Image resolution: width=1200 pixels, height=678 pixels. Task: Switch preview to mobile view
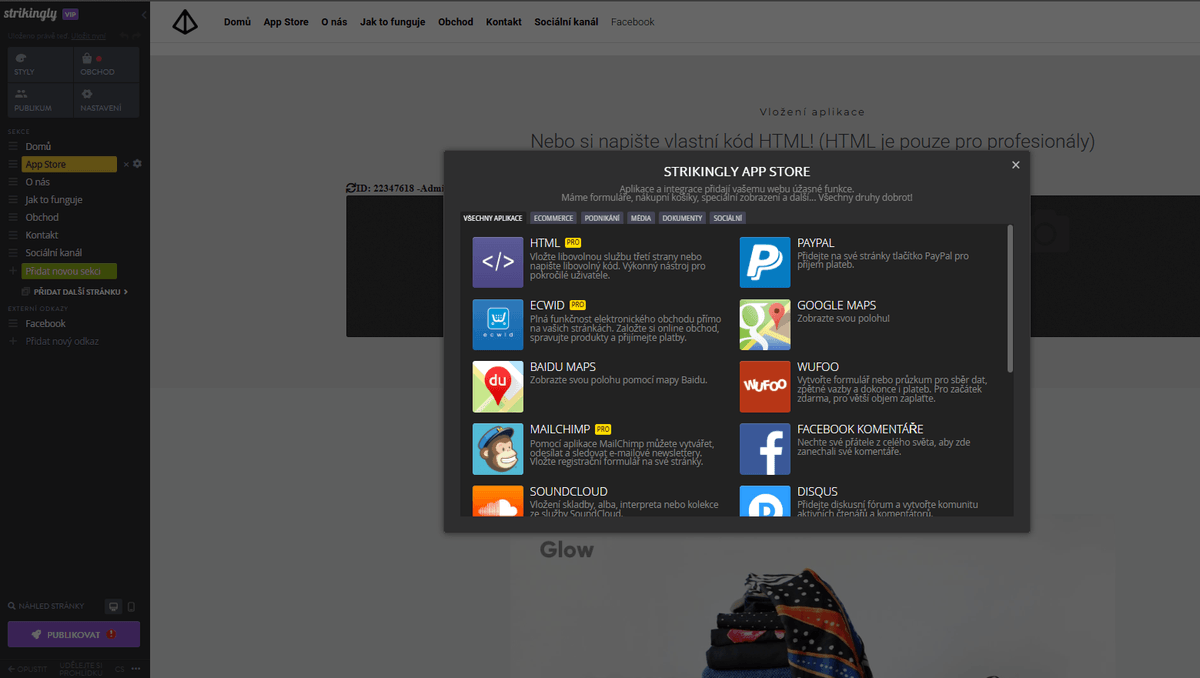click(131, 606)
